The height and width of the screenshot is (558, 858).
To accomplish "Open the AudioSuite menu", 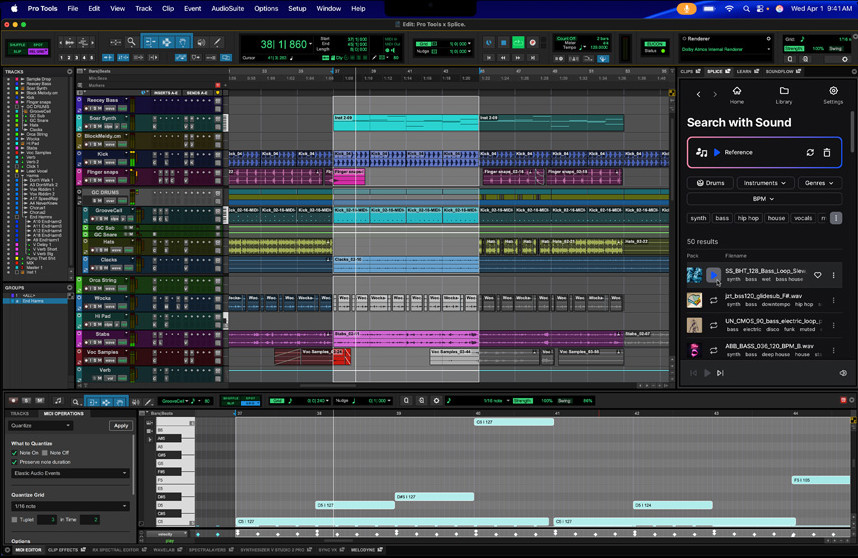I will pyautogui.click(x=227, y=8).
